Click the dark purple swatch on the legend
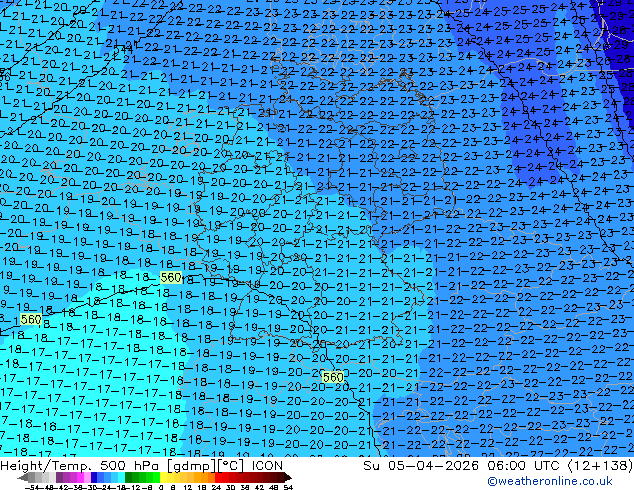The image size is (634, 490). coord(59,477)
